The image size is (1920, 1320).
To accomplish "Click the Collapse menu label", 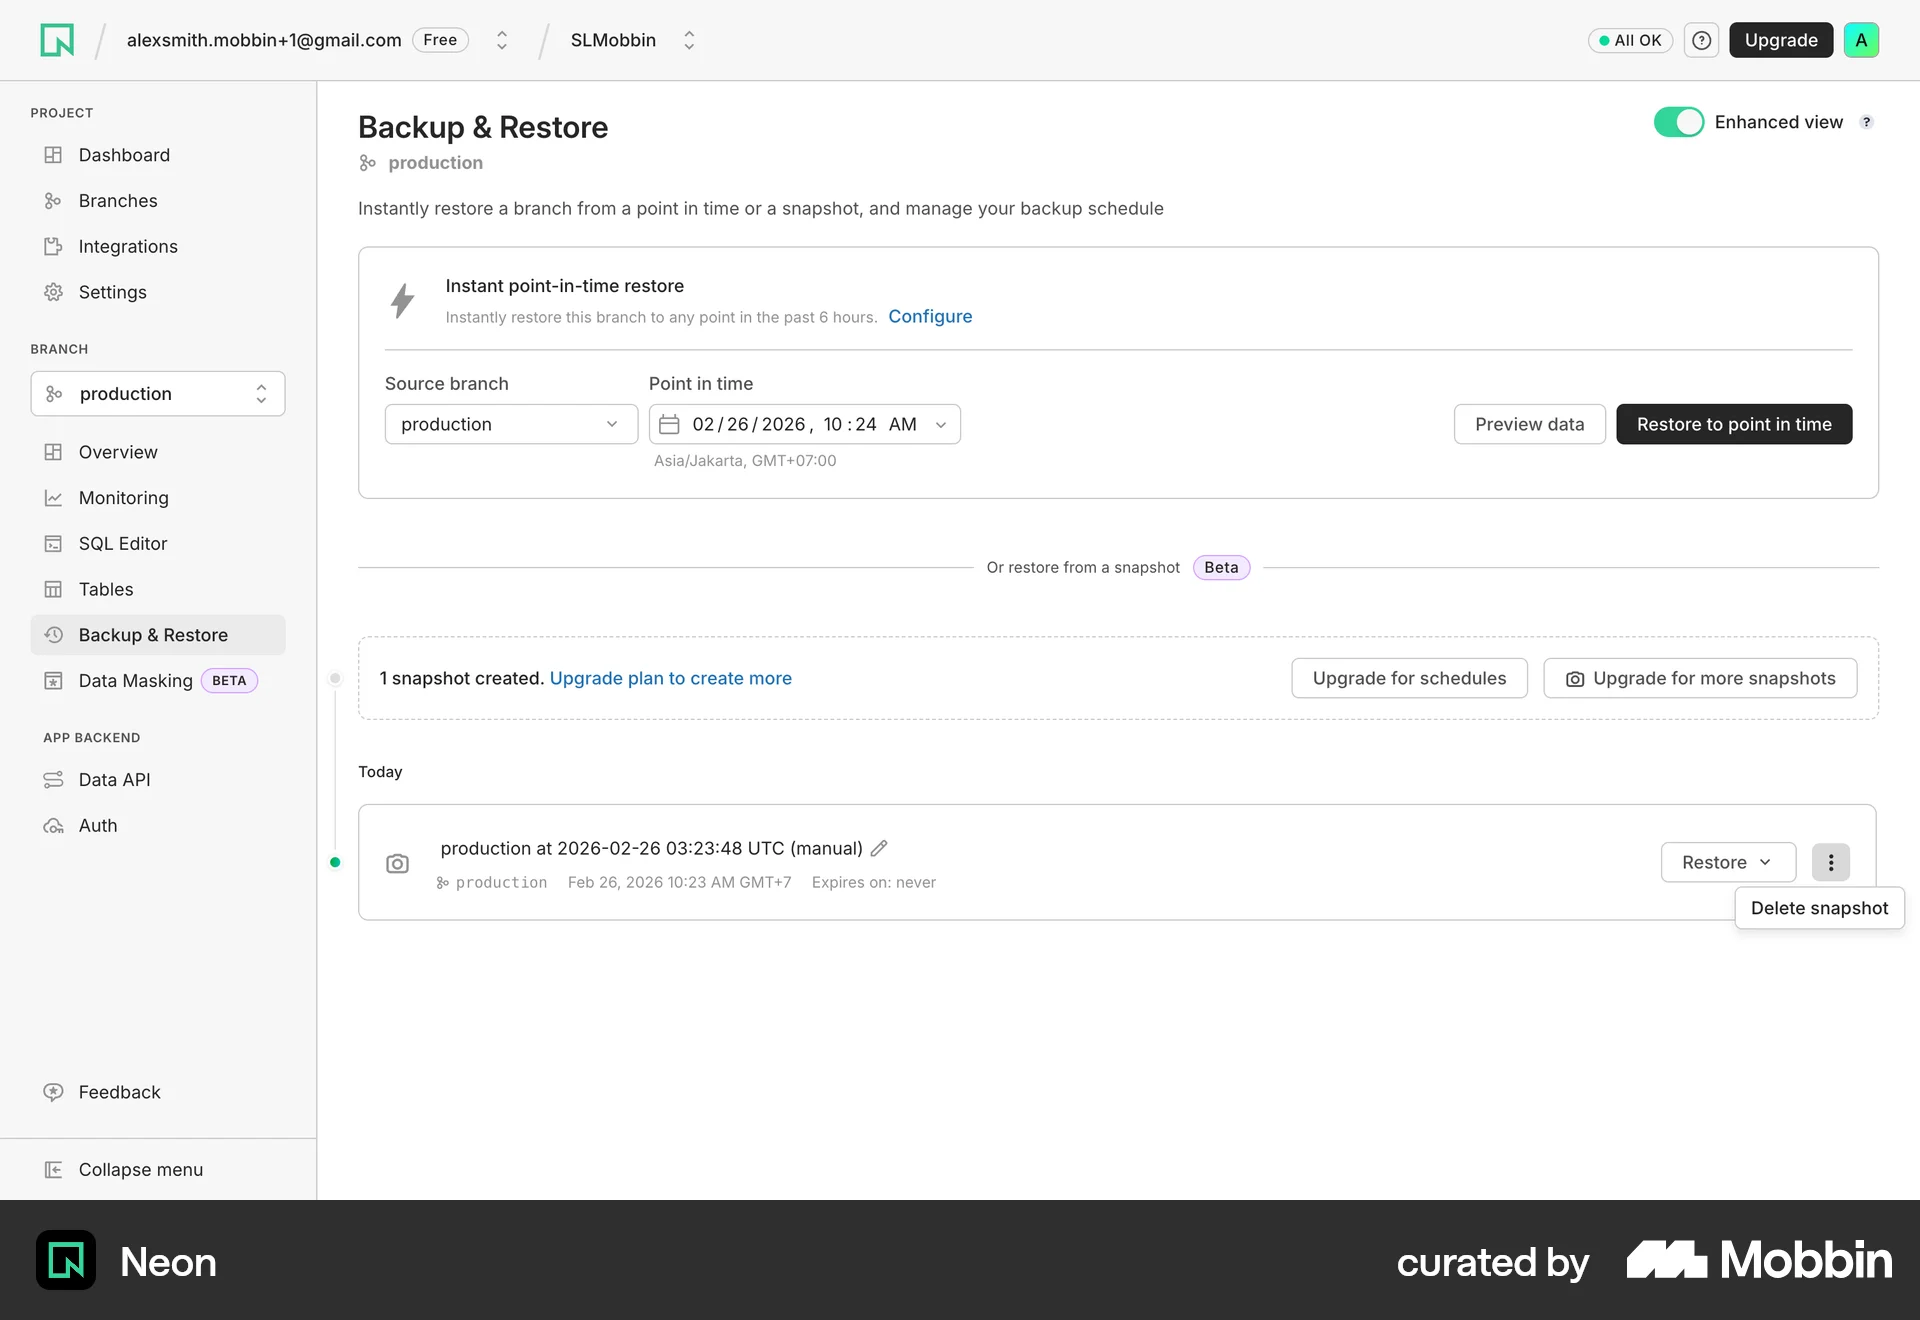I will (x=141, y=1170).
